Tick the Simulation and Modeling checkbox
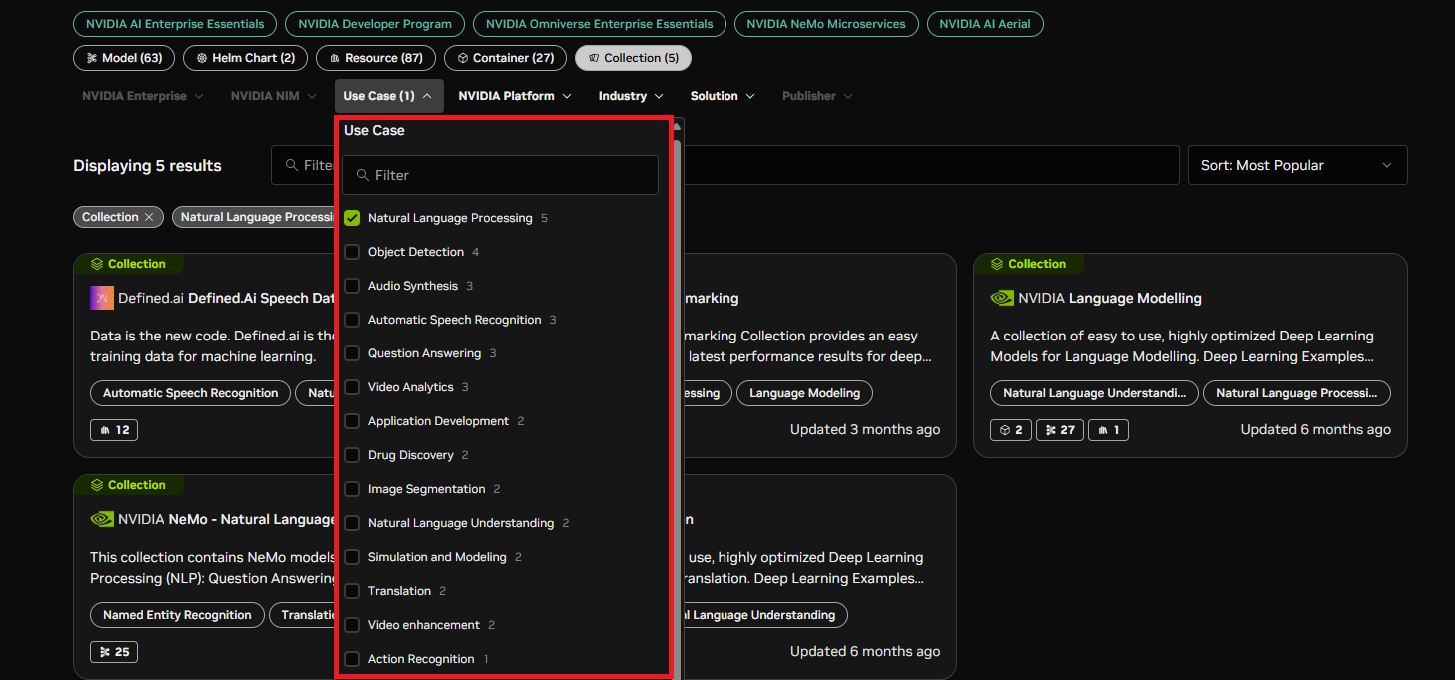This screenshot has height=680, width=1455. [352, 557]
